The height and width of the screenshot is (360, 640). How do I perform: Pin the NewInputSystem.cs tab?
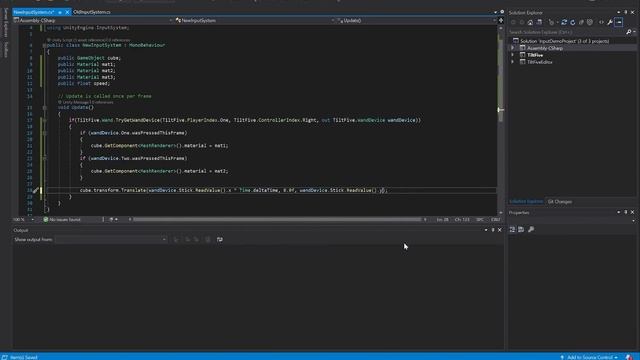point(60,12)
